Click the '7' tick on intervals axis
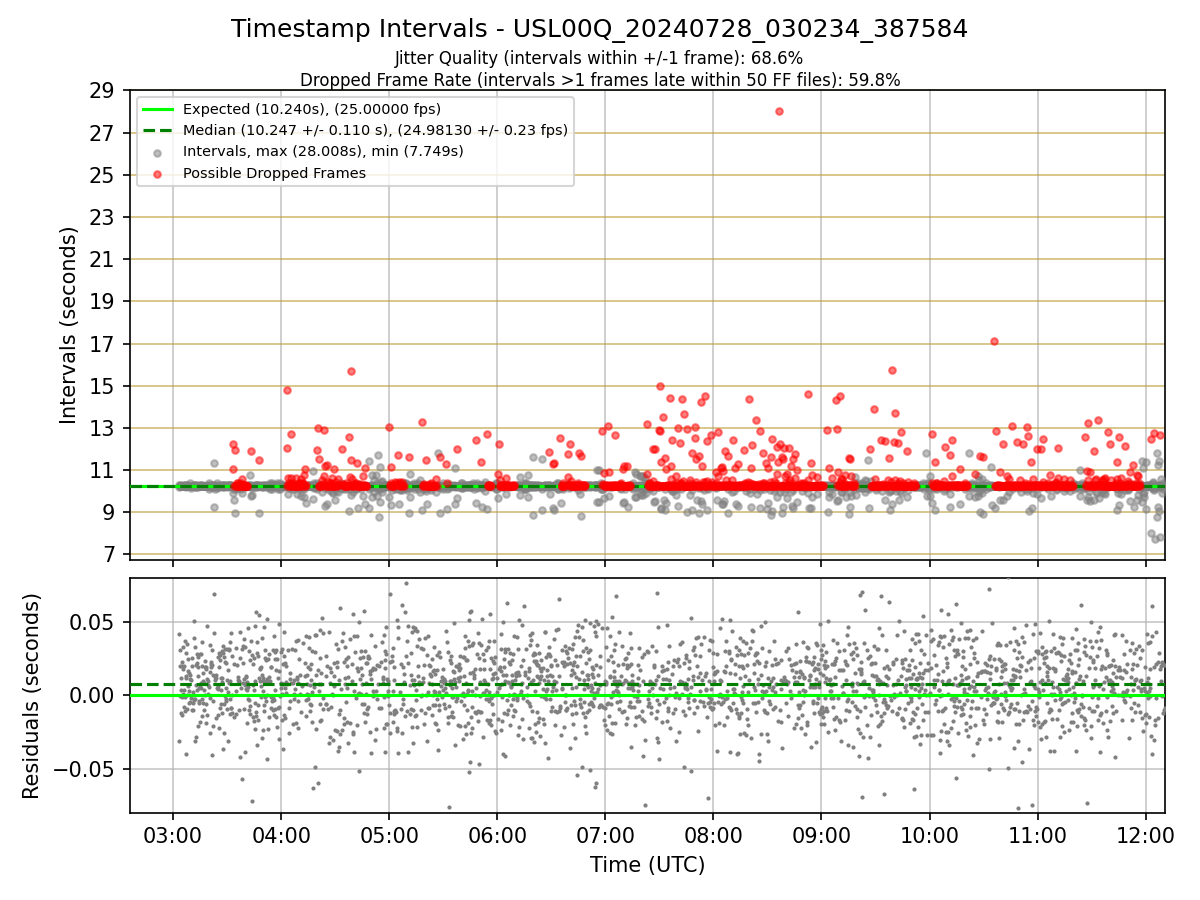Screen dimensions: 1200x900 [109, 554]
